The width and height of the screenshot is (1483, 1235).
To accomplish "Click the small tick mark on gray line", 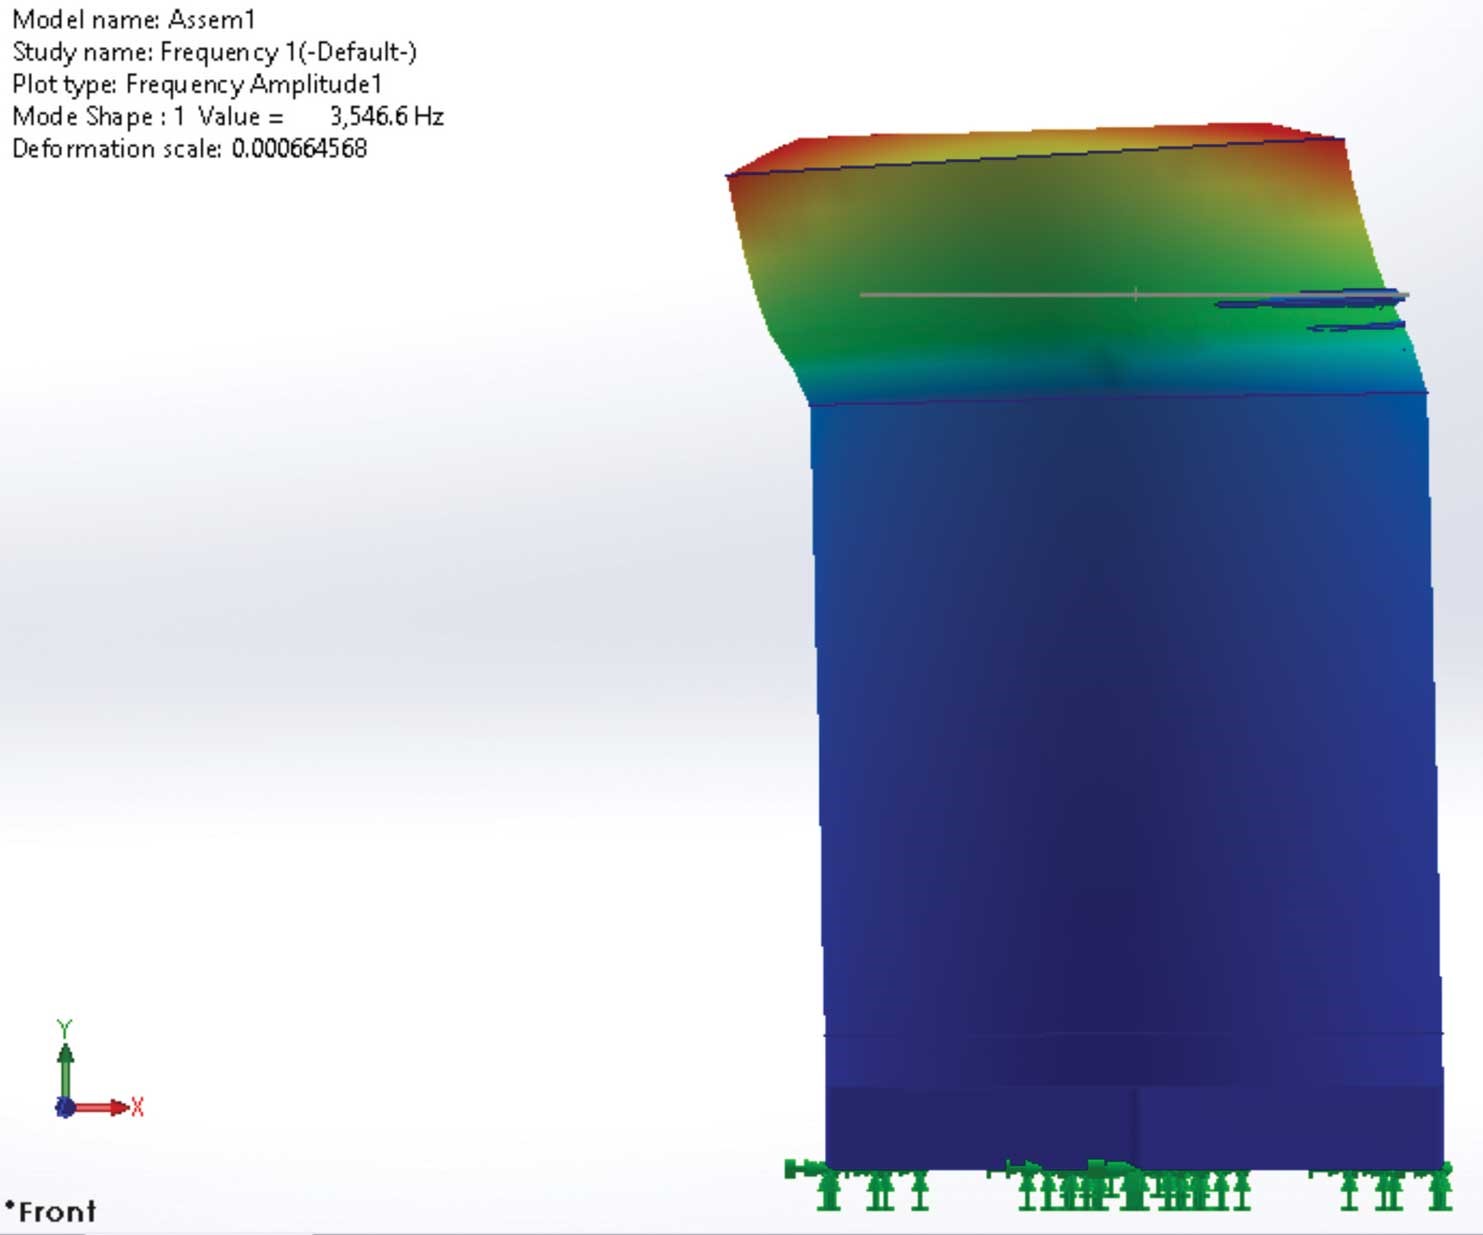I will click(x=1136, y=294).
